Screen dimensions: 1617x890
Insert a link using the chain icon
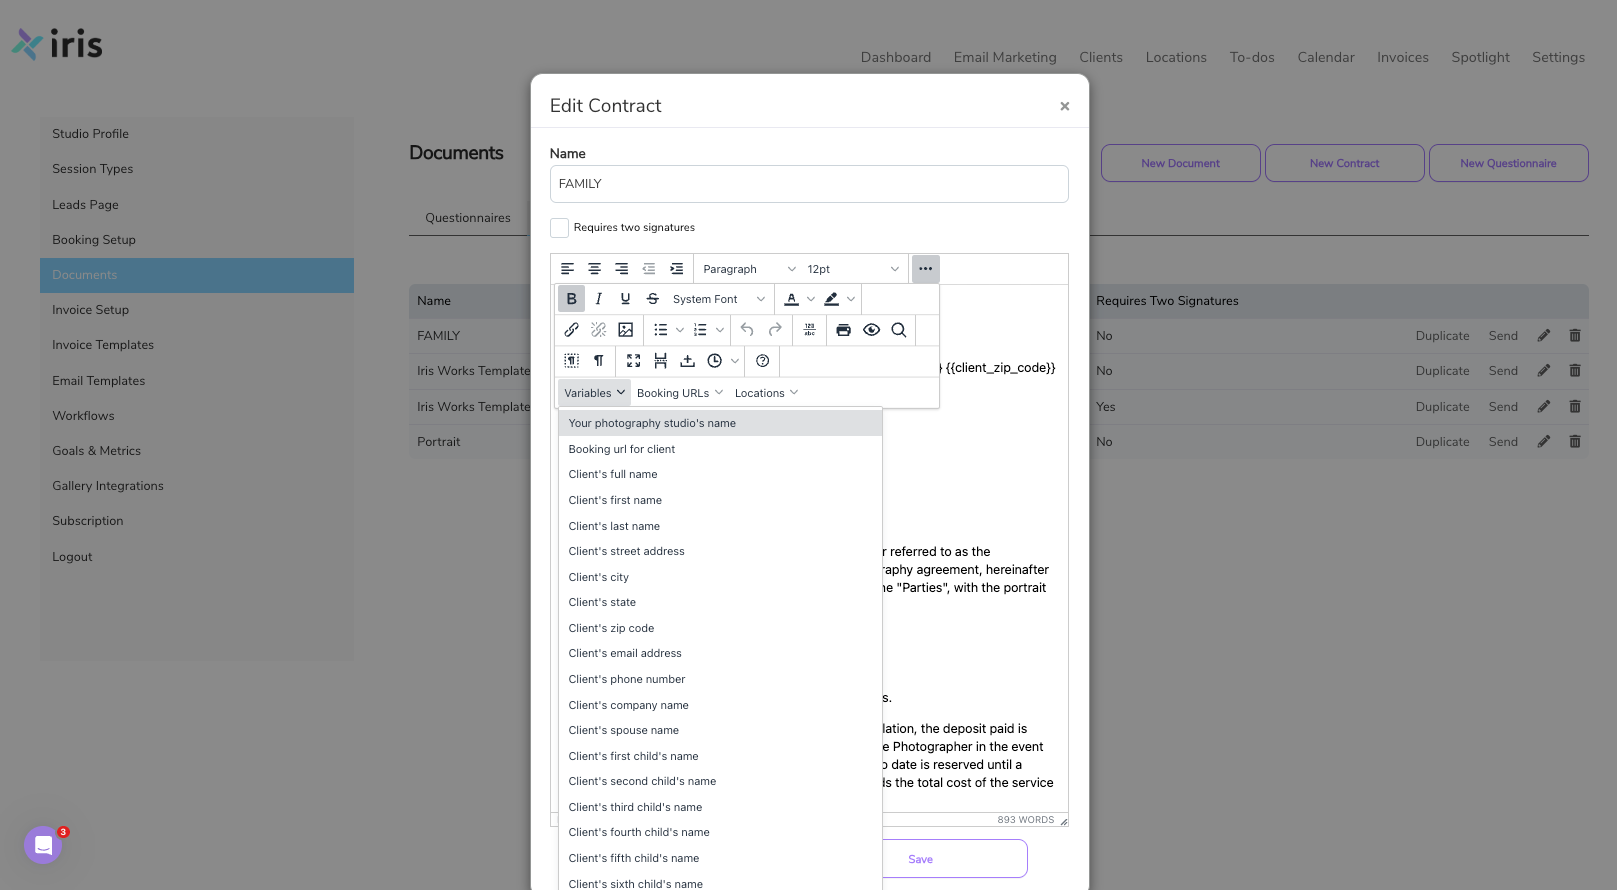pos(571,330)
